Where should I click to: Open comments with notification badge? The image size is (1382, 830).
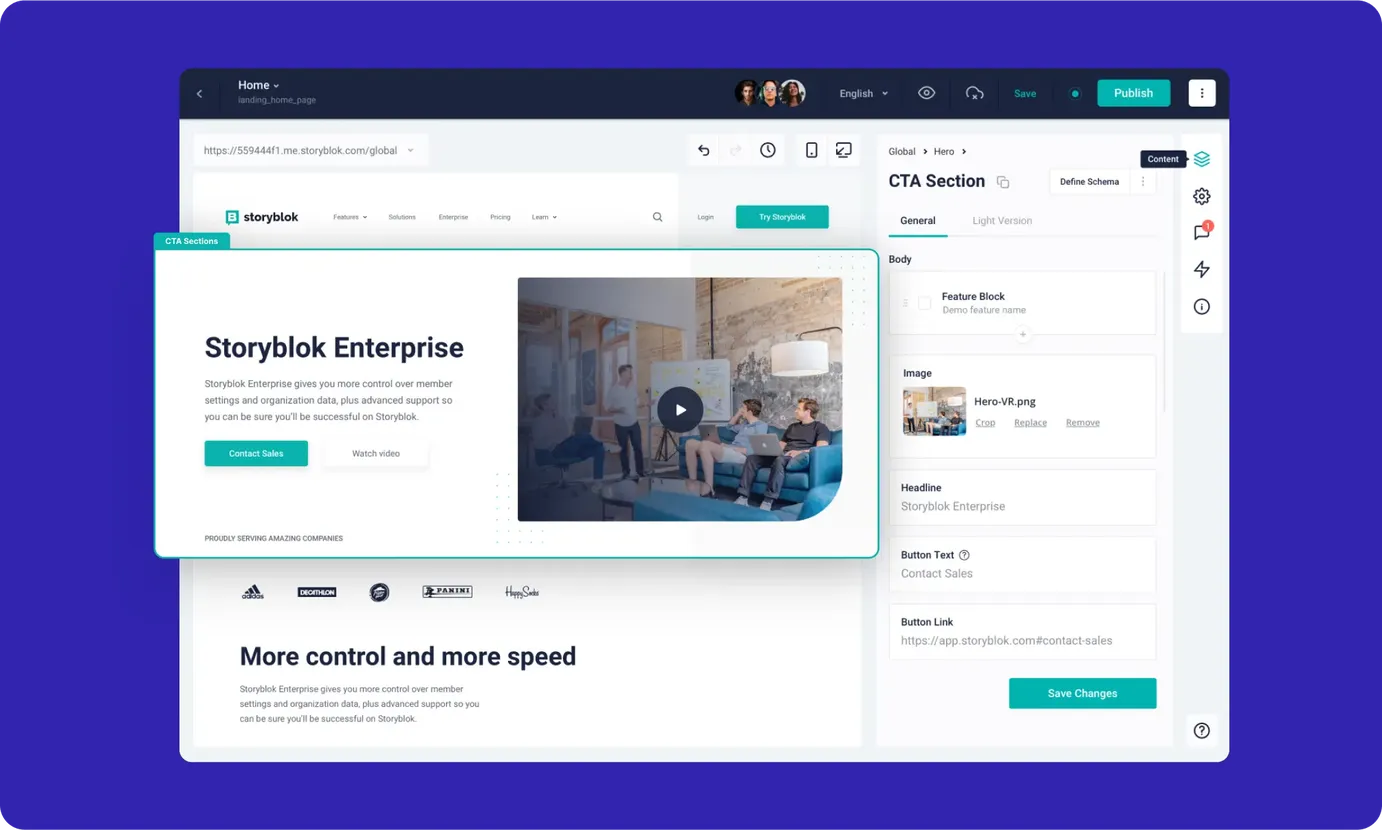(1202, 232)
